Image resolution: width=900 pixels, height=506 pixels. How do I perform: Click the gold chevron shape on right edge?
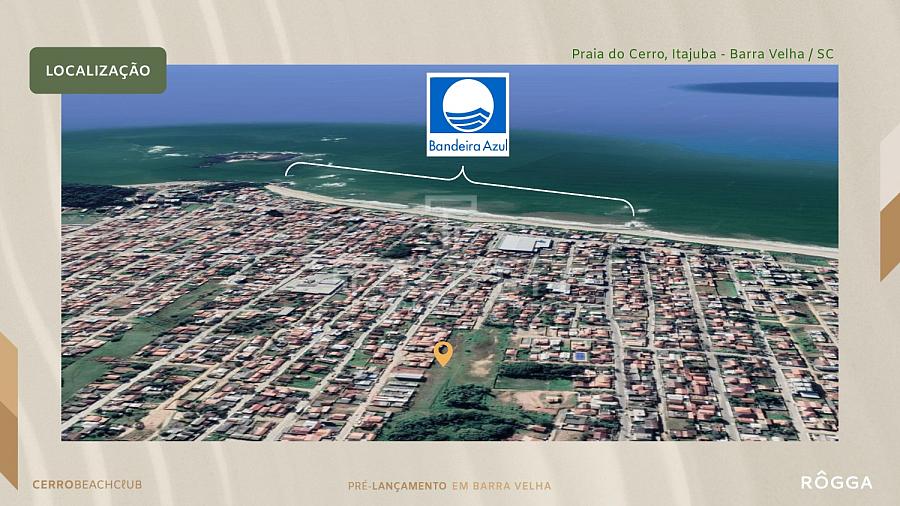tap(888, 235)
